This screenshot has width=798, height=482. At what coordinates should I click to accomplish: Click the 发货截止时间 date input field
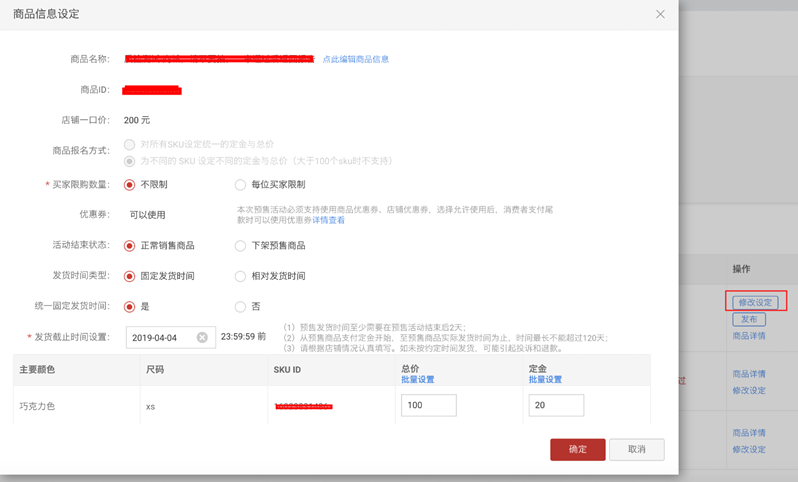point(160,338)
